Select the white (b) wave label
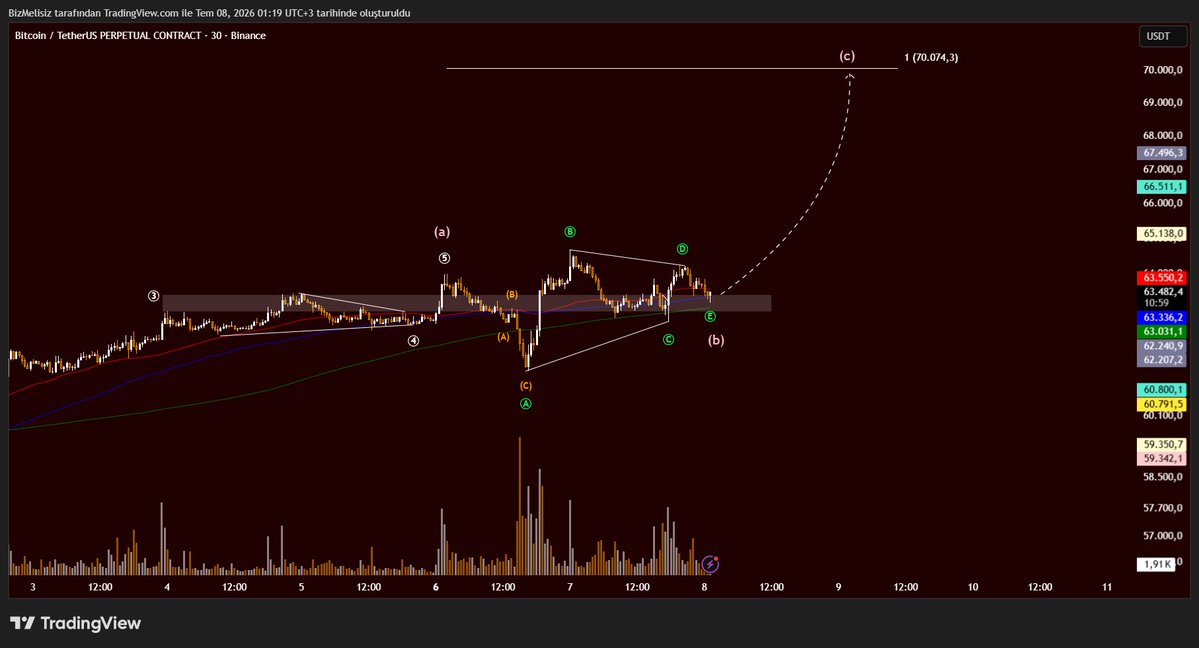The height and width of the screenshot is (648, 1199). click(x=716, y=340)
